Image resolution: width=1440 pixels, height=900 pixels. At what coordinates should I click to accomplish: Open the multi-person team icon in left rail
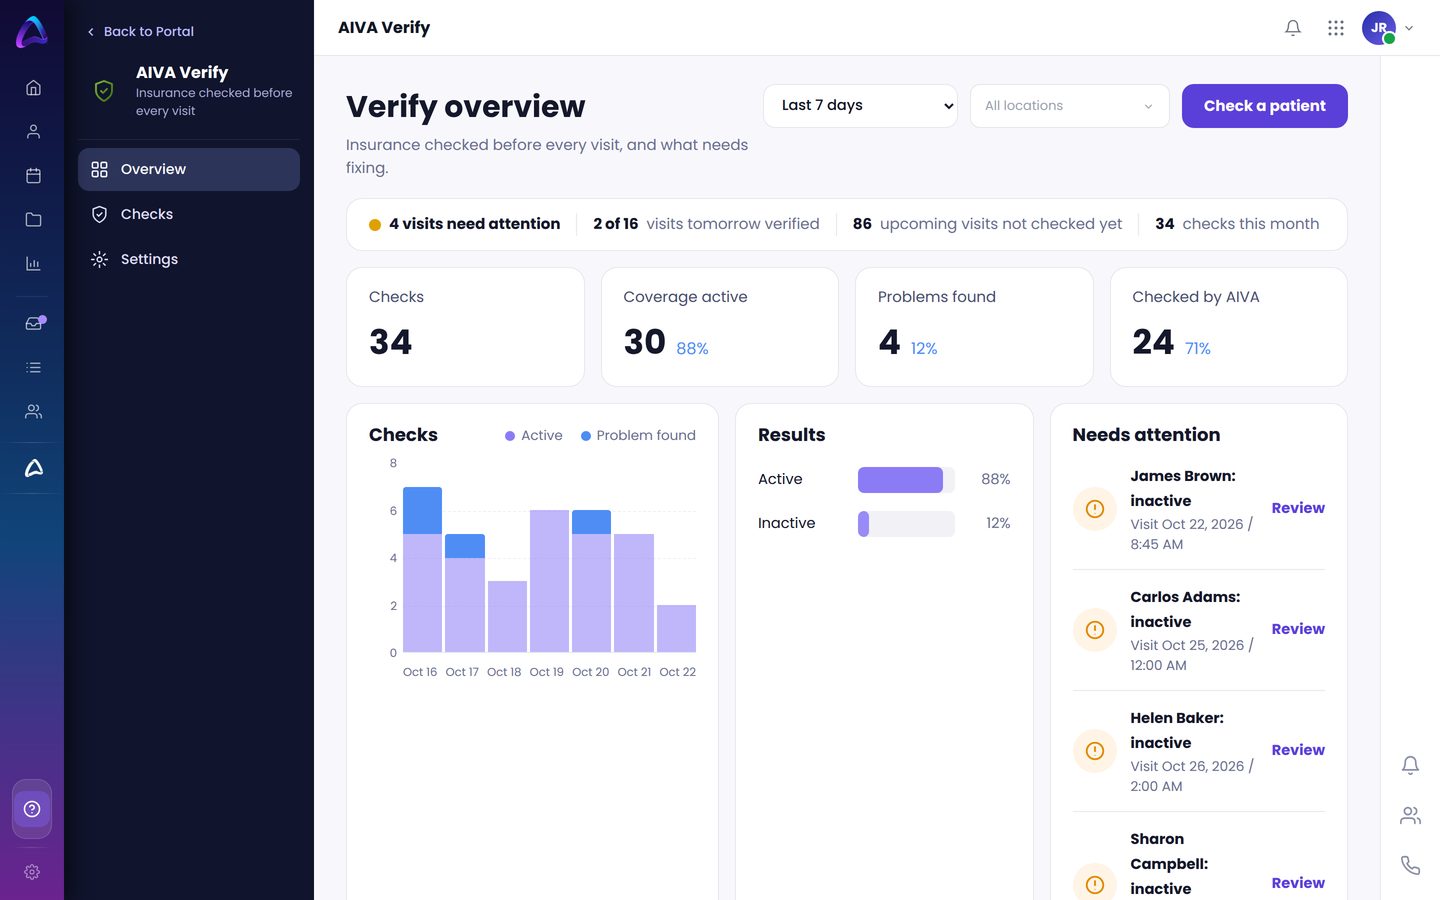pos(33,412)
